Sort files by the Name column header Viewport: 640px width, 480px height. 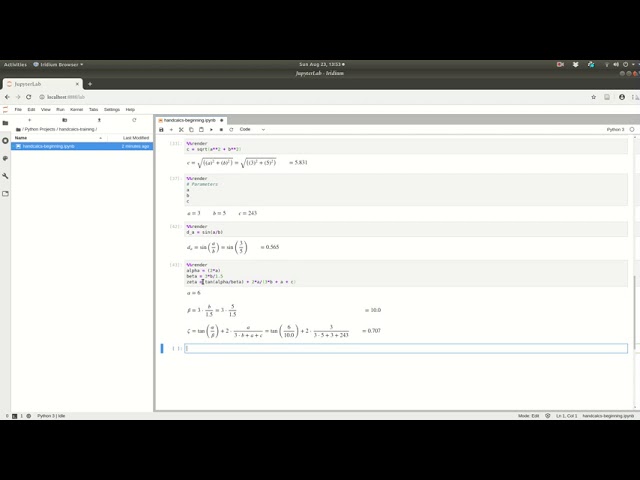coord(59,138)
